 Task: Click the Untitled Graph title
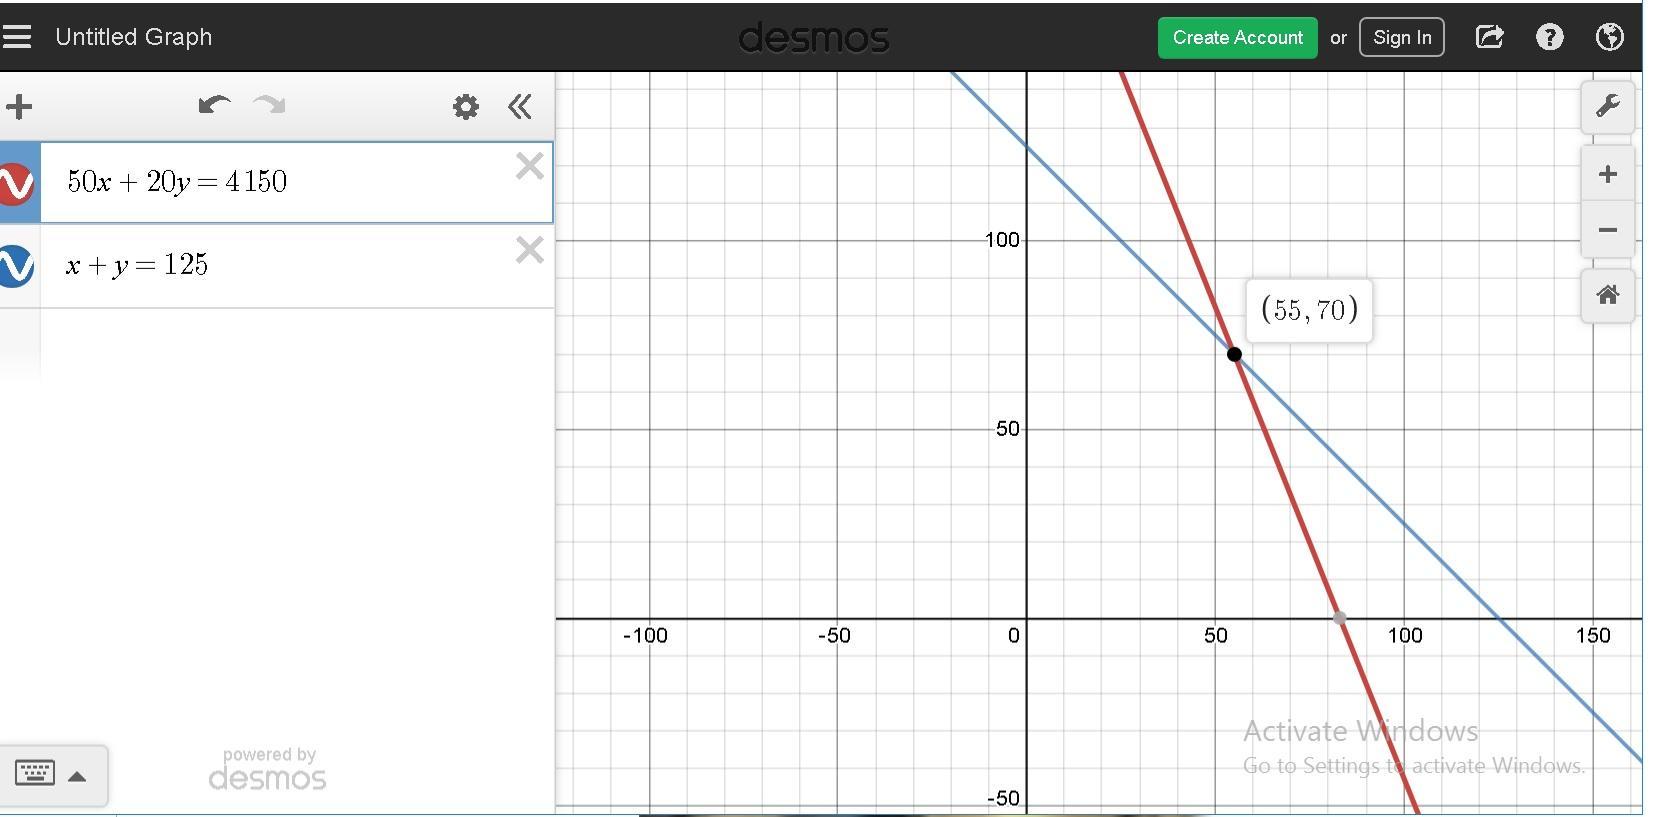pyautogui.click(x=134, y=37)
